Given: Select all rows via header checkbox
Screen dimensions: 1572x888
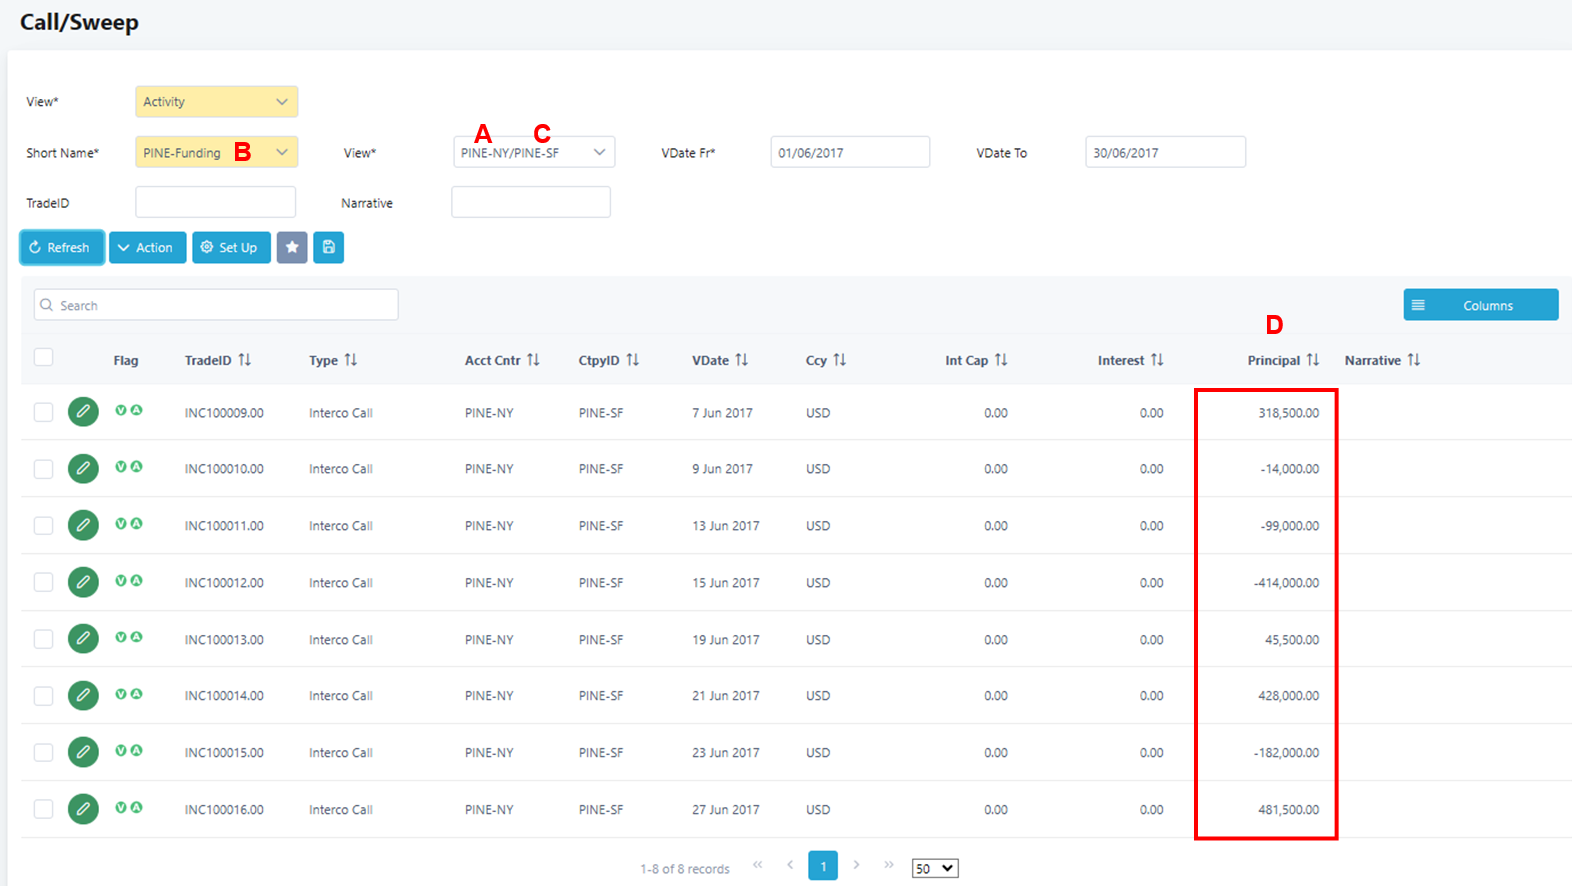Looking at the screenshot, I should (43, 357).
